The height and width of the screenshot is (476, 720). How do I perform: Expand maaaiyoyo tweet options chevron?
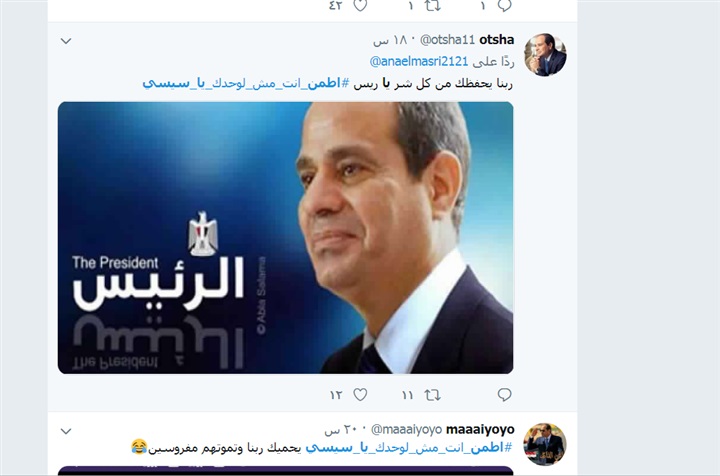pos(66,431)
